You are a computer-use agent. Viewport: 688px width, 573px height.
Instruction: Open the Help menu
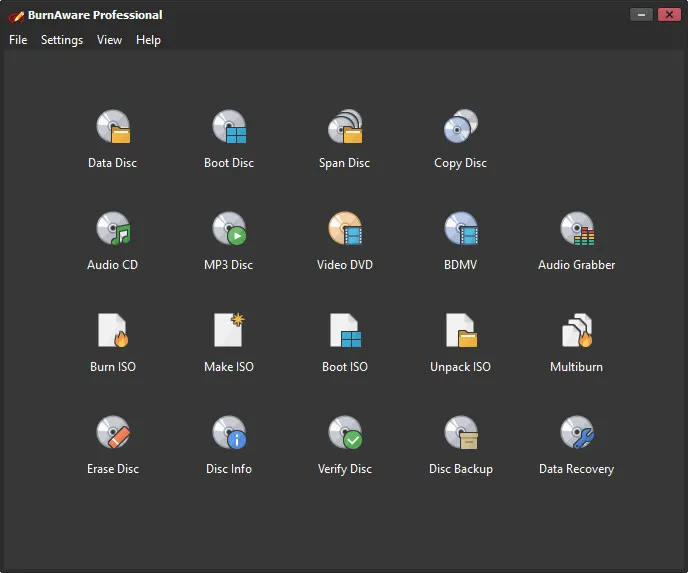tap(148, 40)
